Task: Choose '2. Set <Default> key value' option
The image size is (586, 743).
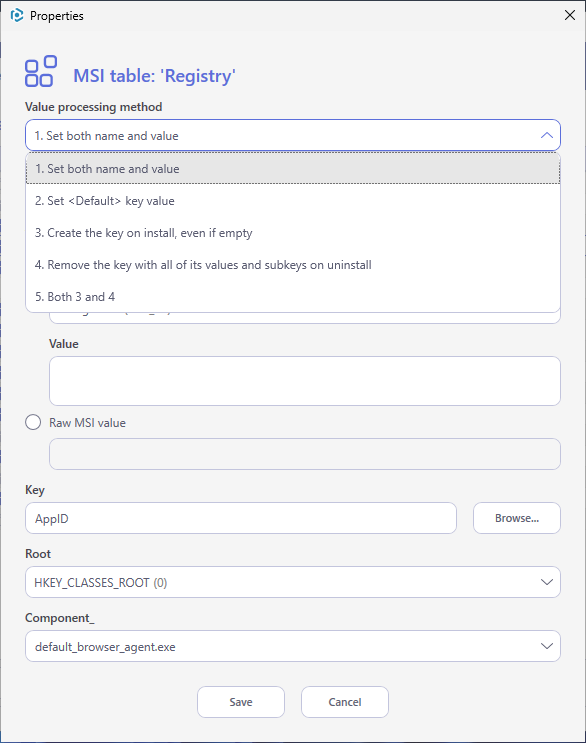Action: 293,201
